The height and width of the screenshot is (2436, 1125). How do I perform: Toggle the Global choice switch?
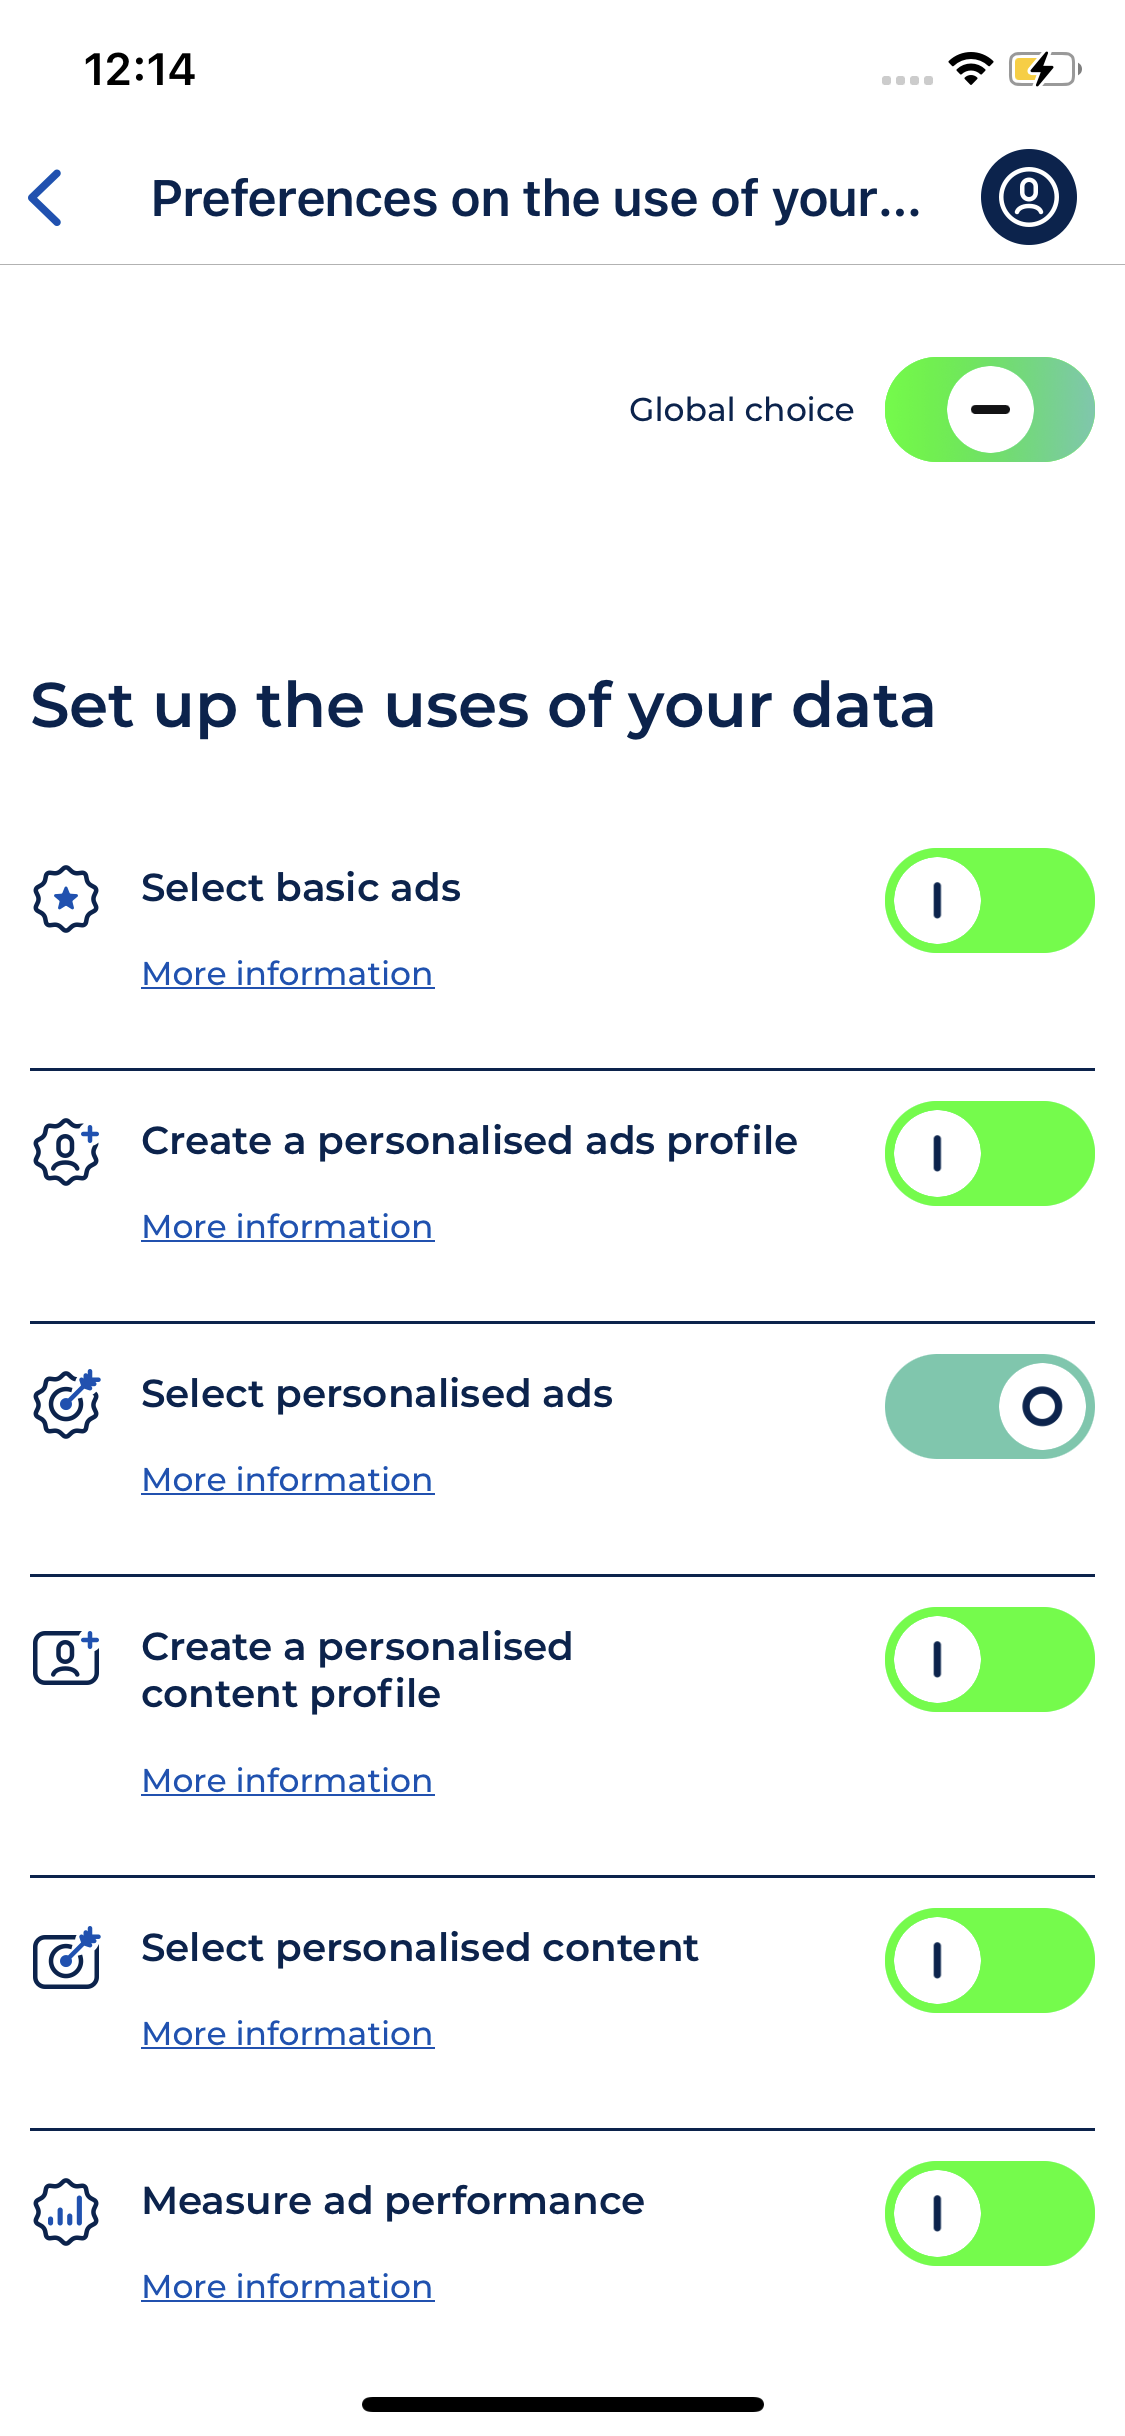pyautogui.click(x=989, y=410)
